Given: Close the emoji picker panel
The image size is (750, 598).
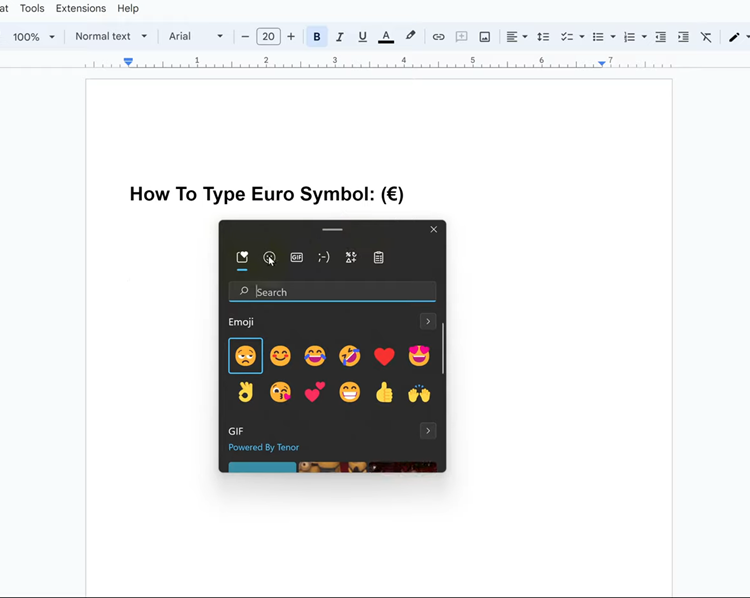Looking at the screenshot, I should point(434,230).
